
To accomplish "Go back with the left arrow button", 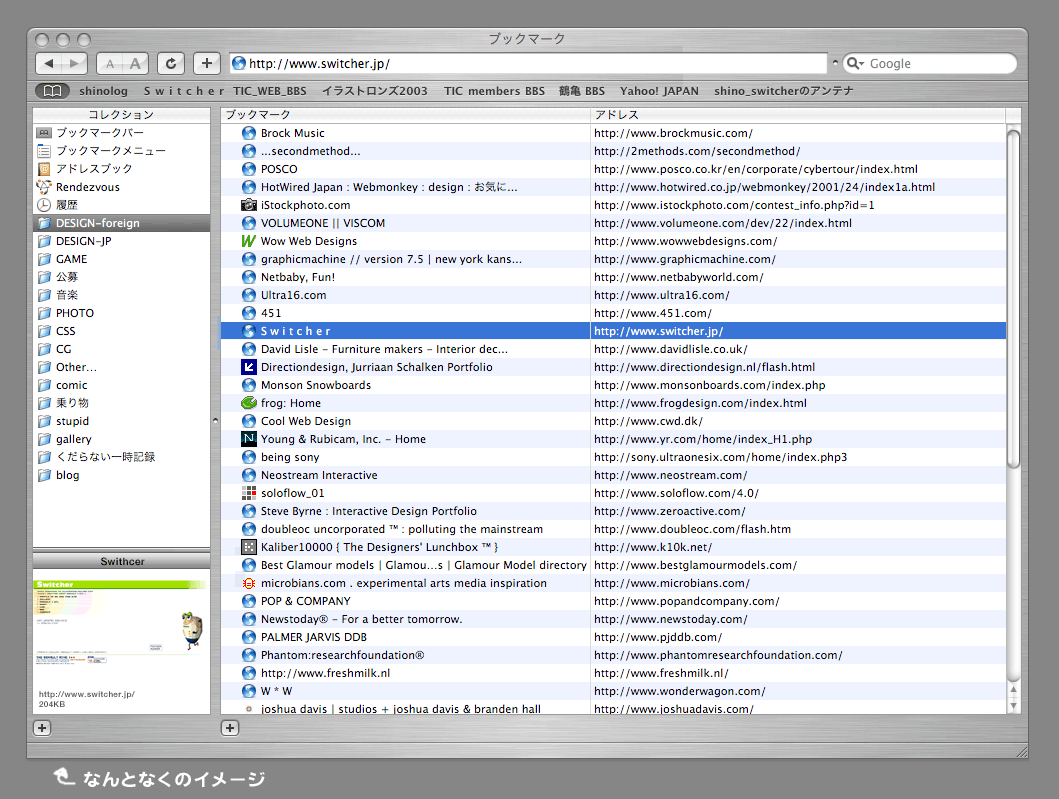I will coord(48,63).
